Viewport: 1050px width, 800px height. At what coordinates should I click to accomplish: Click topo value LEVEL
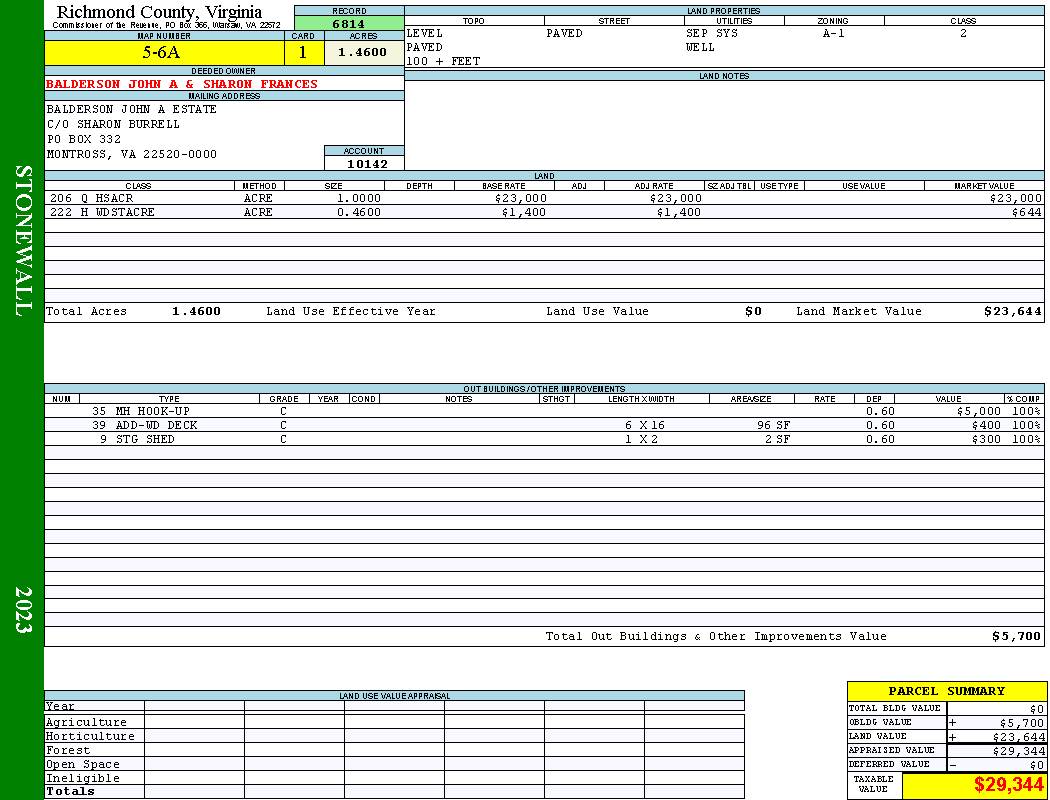point(425,33)
